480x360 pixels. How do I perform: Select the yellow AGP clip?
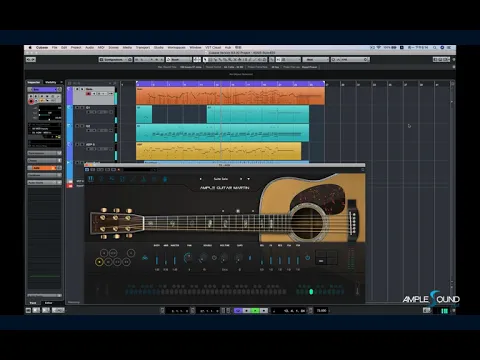[218, 151]
